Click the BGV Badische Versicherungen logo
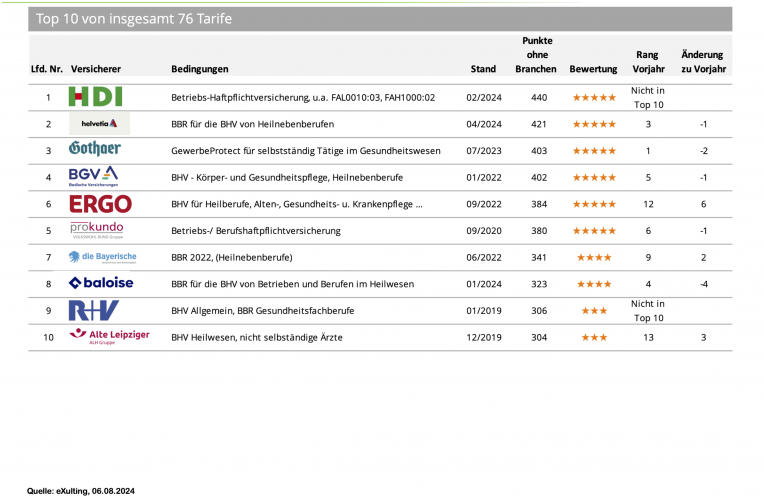 point(94,176)
